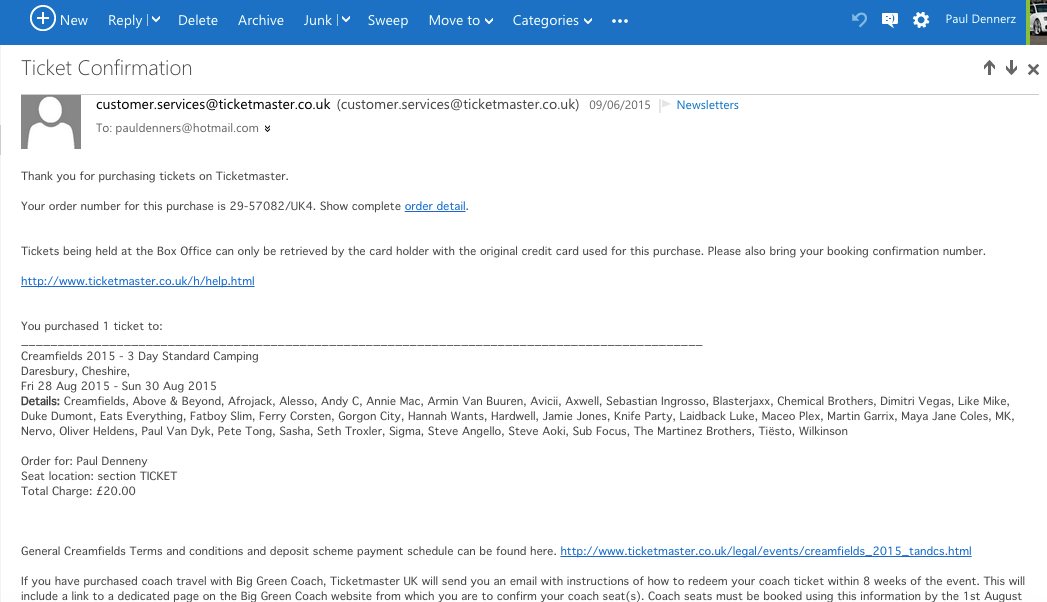Open the Ticketmaster help.html link
The height and width of the screenshot is (602, 1047).
(138, 281)
